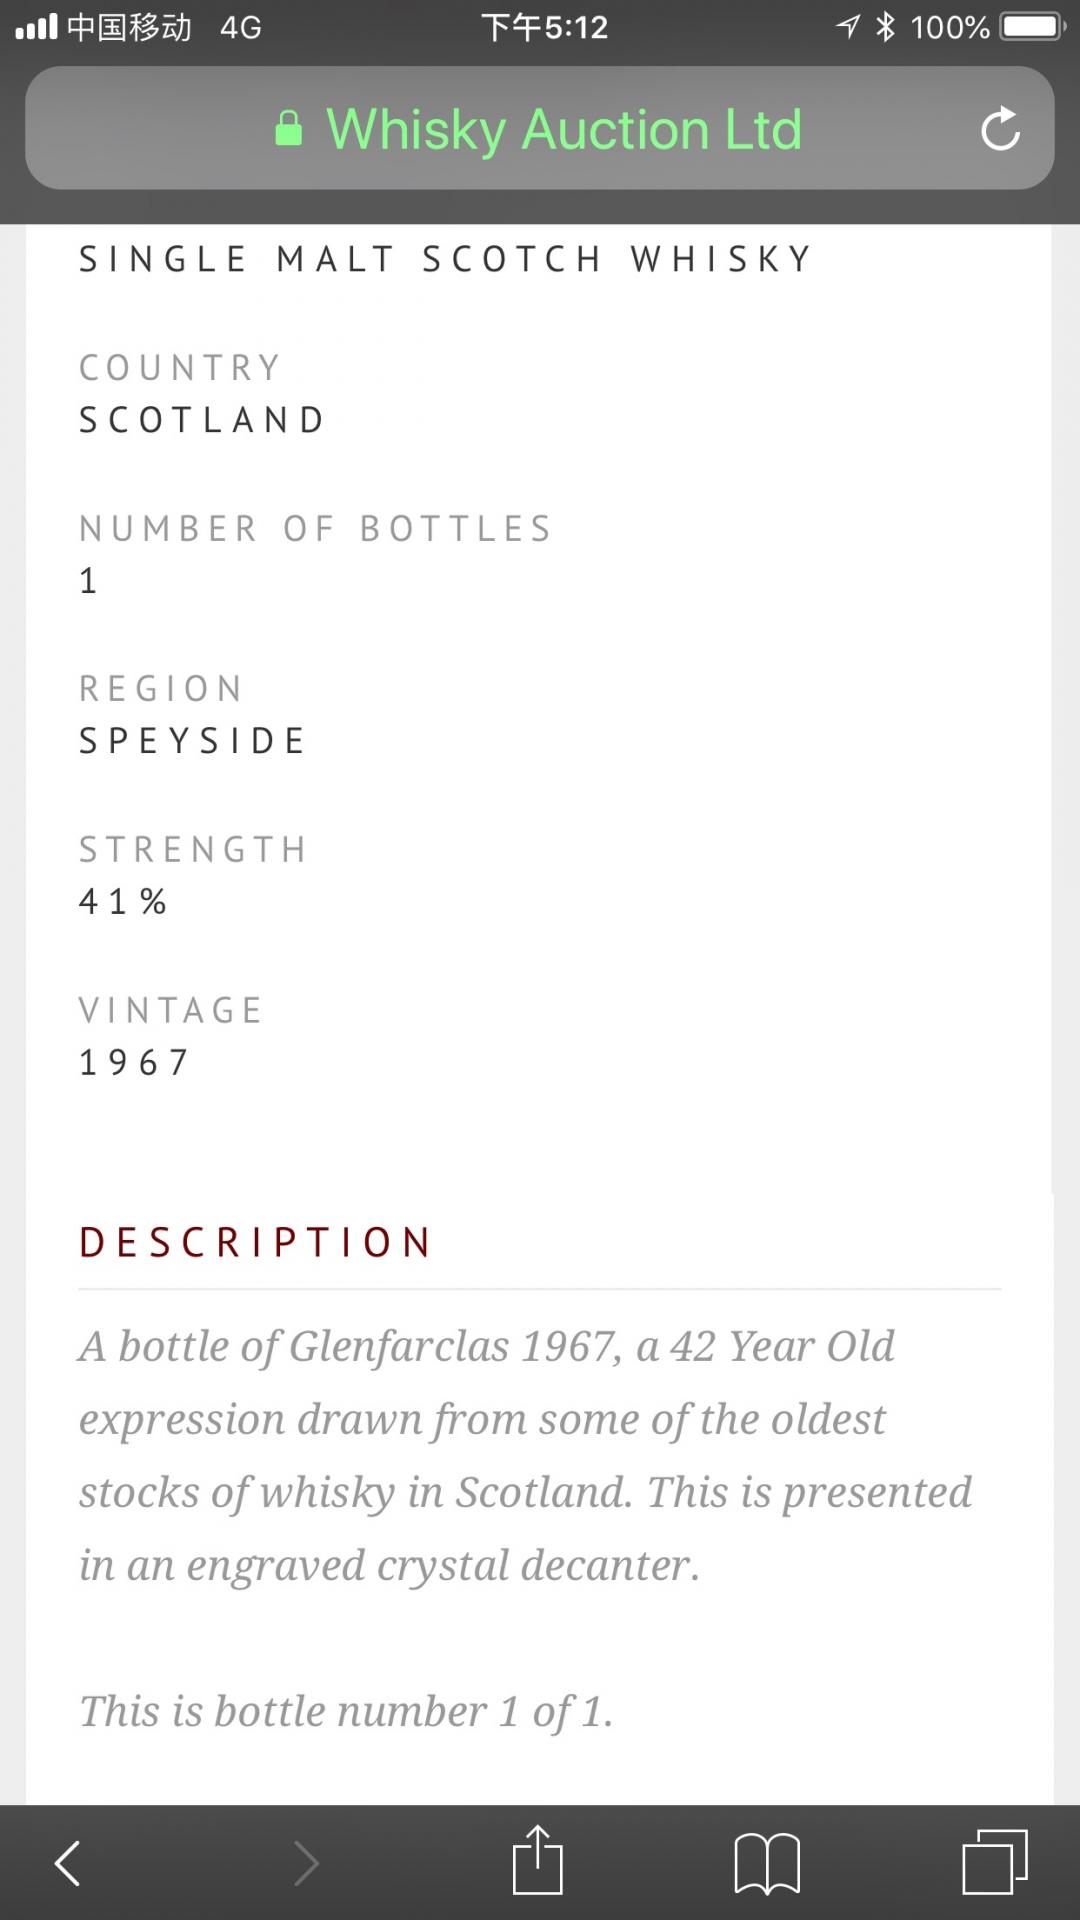Reload the Whisky Auction page
1080x1920 pixels.
tap(1000, 129)
